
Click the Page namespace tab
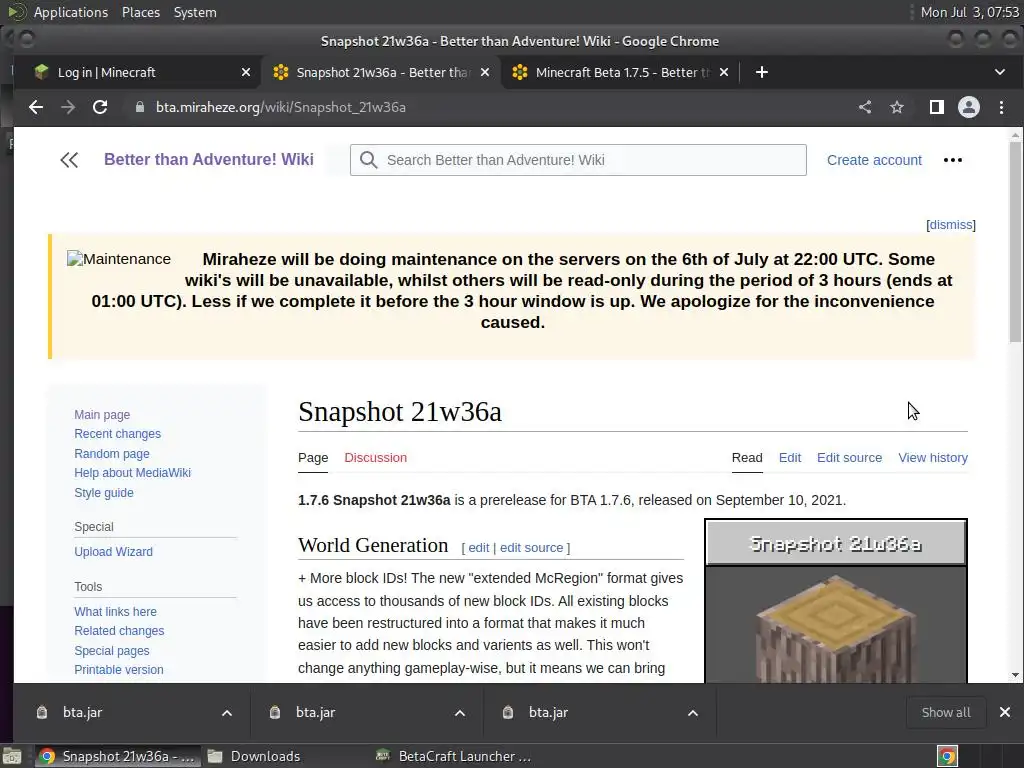pos(313,458)
